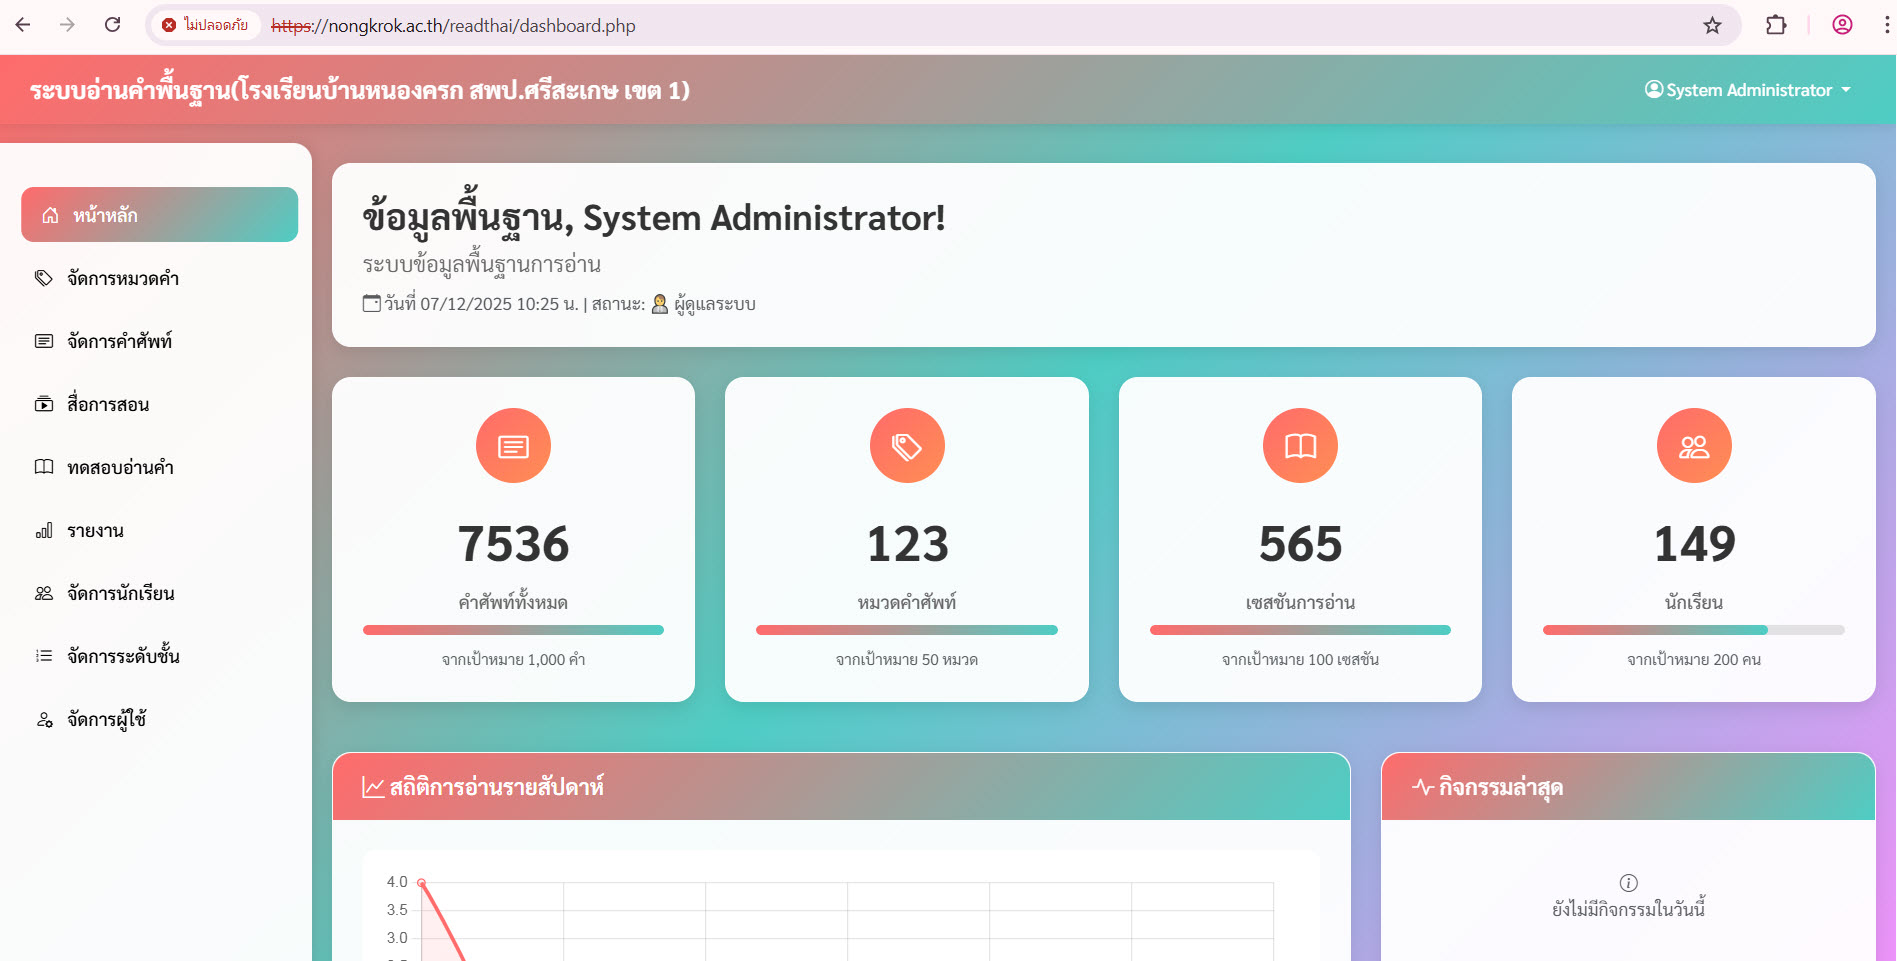
Task: Click the info icon above ยังไม่มีกิจกรรมในวันนี้
Action: pyautogui.click(x=1628, y=882)
